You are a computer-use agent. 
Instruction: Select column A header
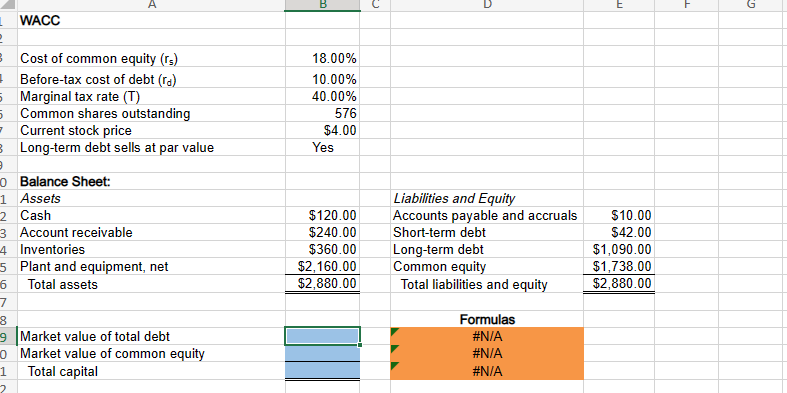(151, 5)
